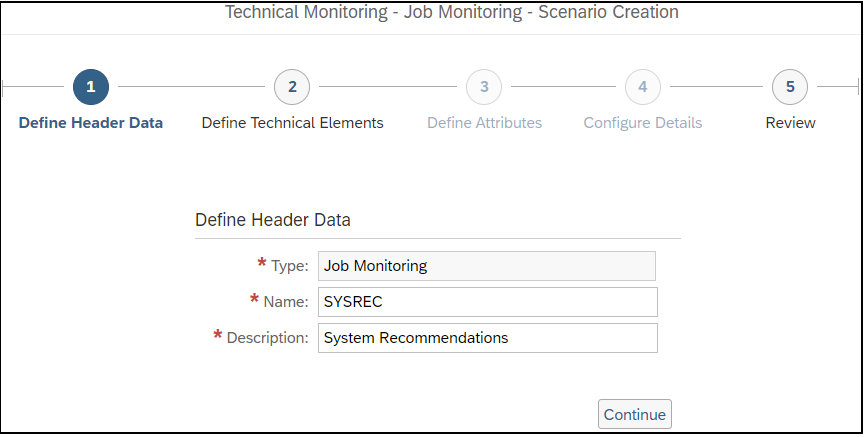Click the Type field label
The image size is (864, 437).
pos(290,266)
